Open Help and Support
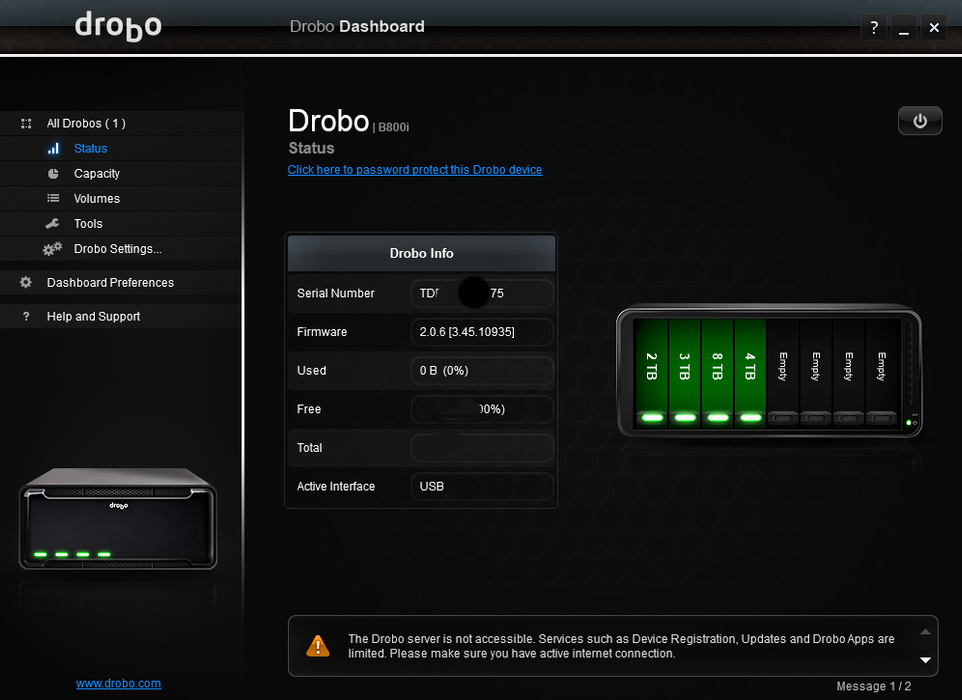The image size is (962, 700). [121, 317]
